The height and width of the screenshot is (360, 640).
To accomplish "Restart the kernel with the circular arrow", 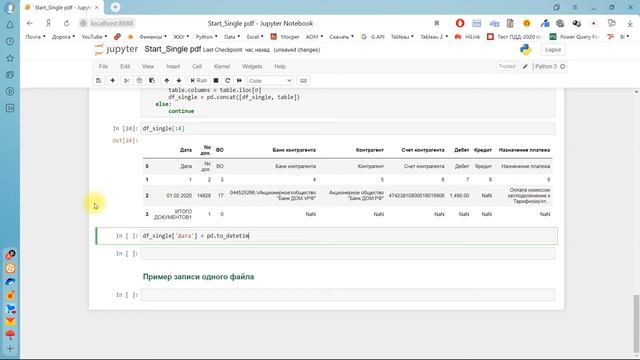I will coord(227,80).
